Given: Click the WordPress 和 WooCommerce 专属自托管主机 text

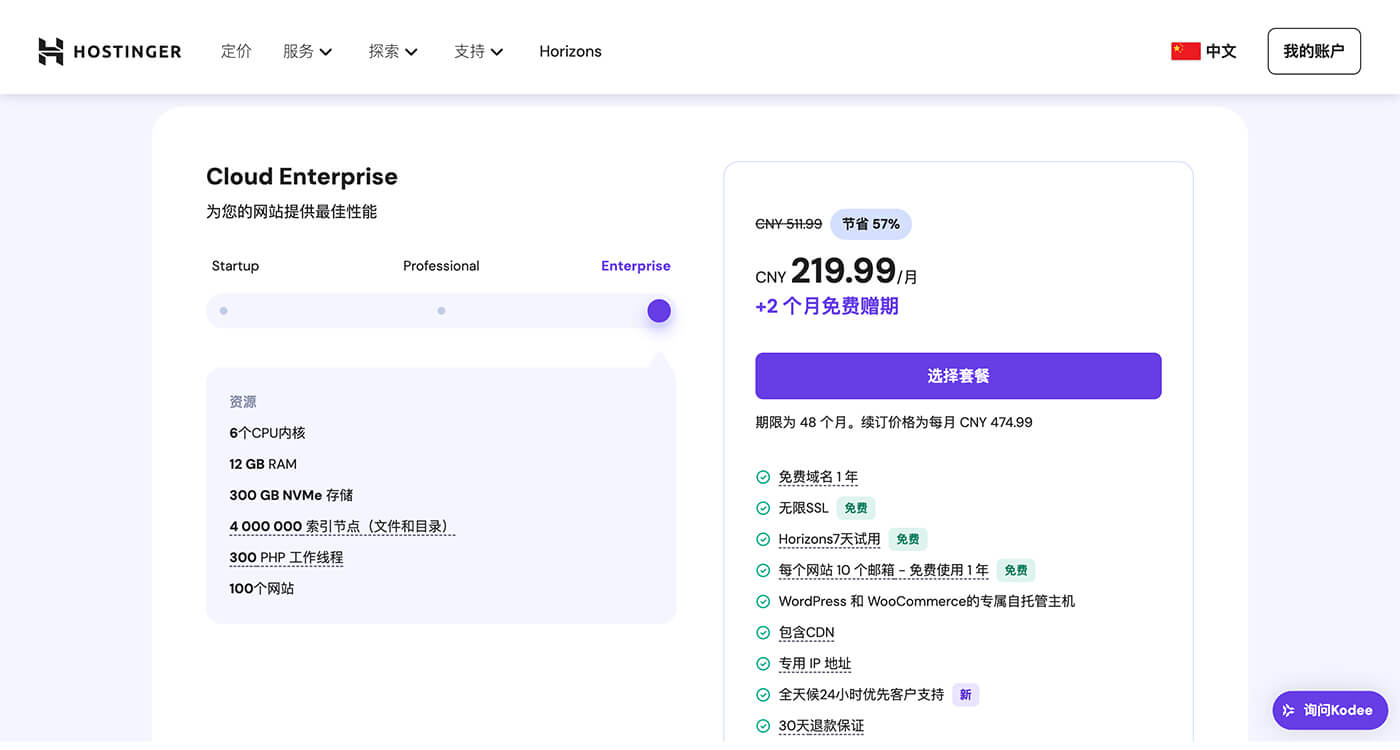Looking at the screenshot, I should point(927,601).
